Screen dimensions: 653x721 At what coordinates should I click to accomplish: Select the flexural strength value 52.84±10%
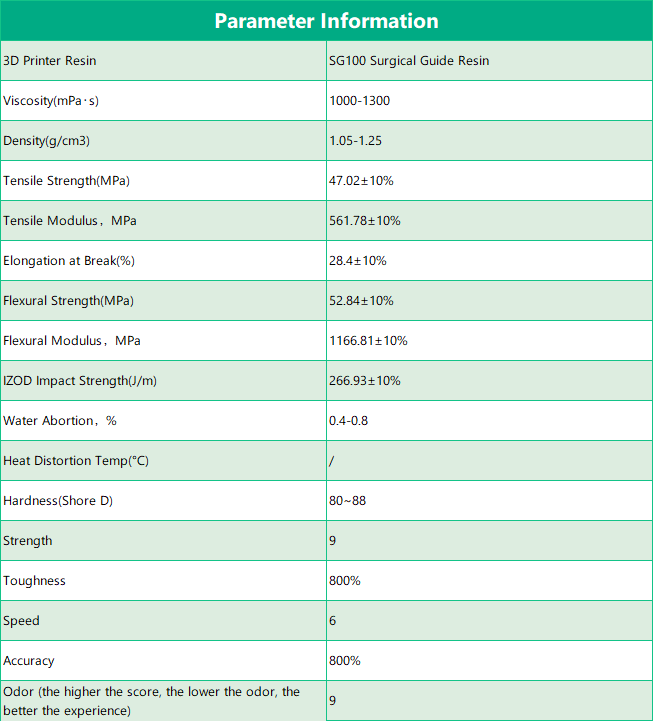361,301
